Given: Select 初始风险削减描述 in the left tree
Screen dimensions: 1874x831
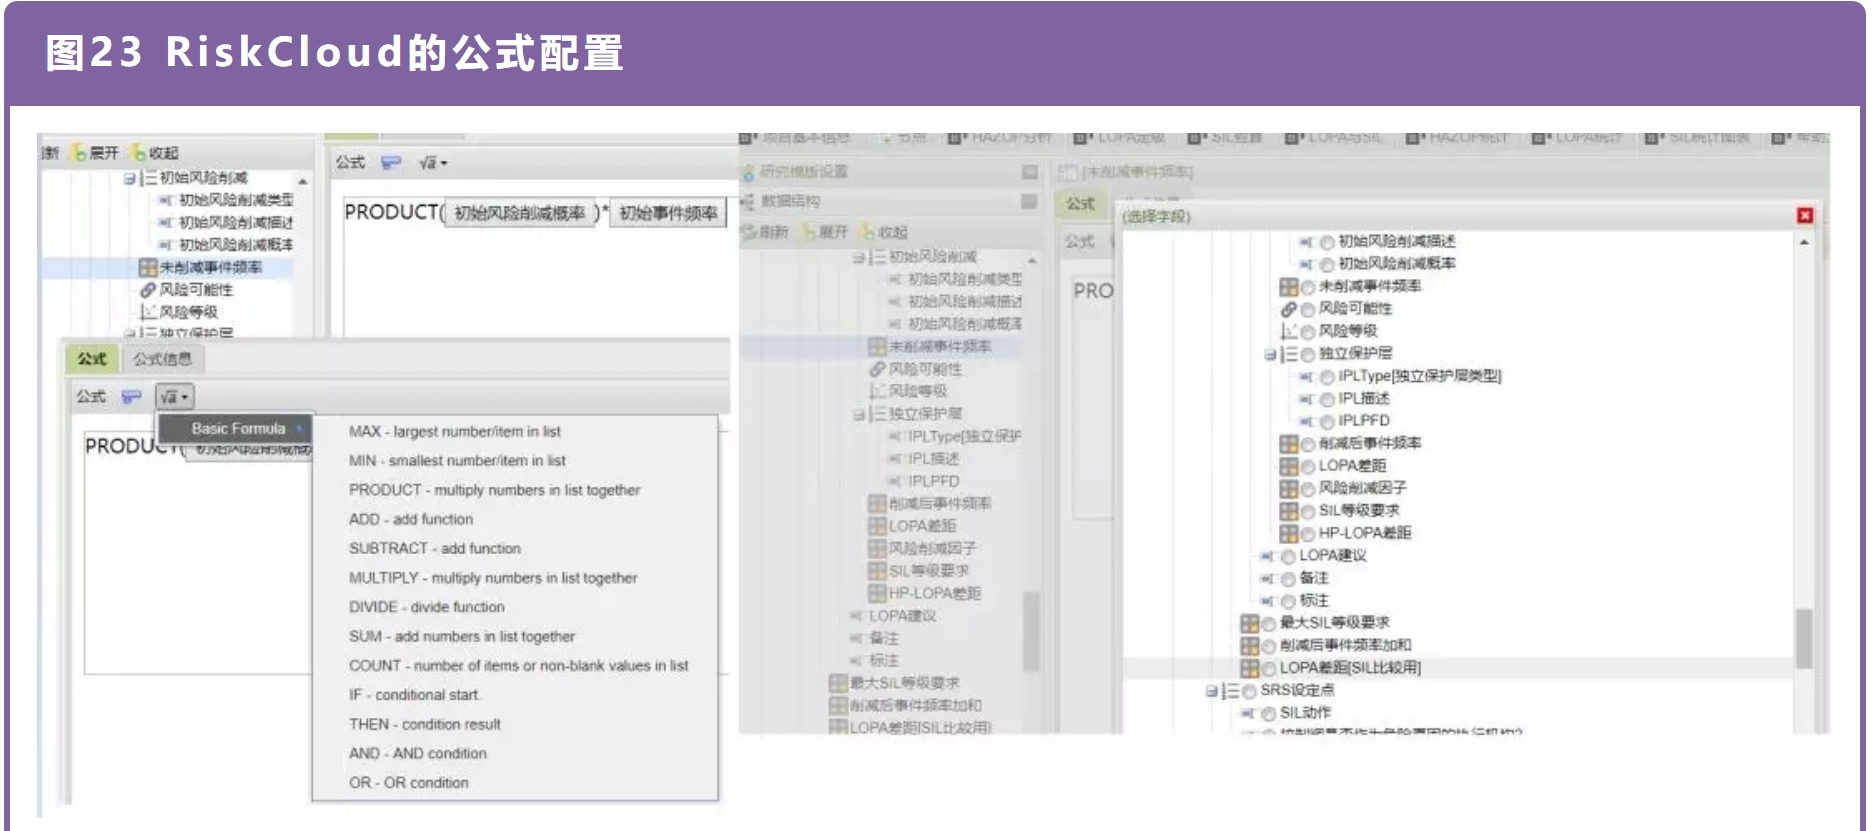Looking at the screenshot, I should (x=236, y=222).
